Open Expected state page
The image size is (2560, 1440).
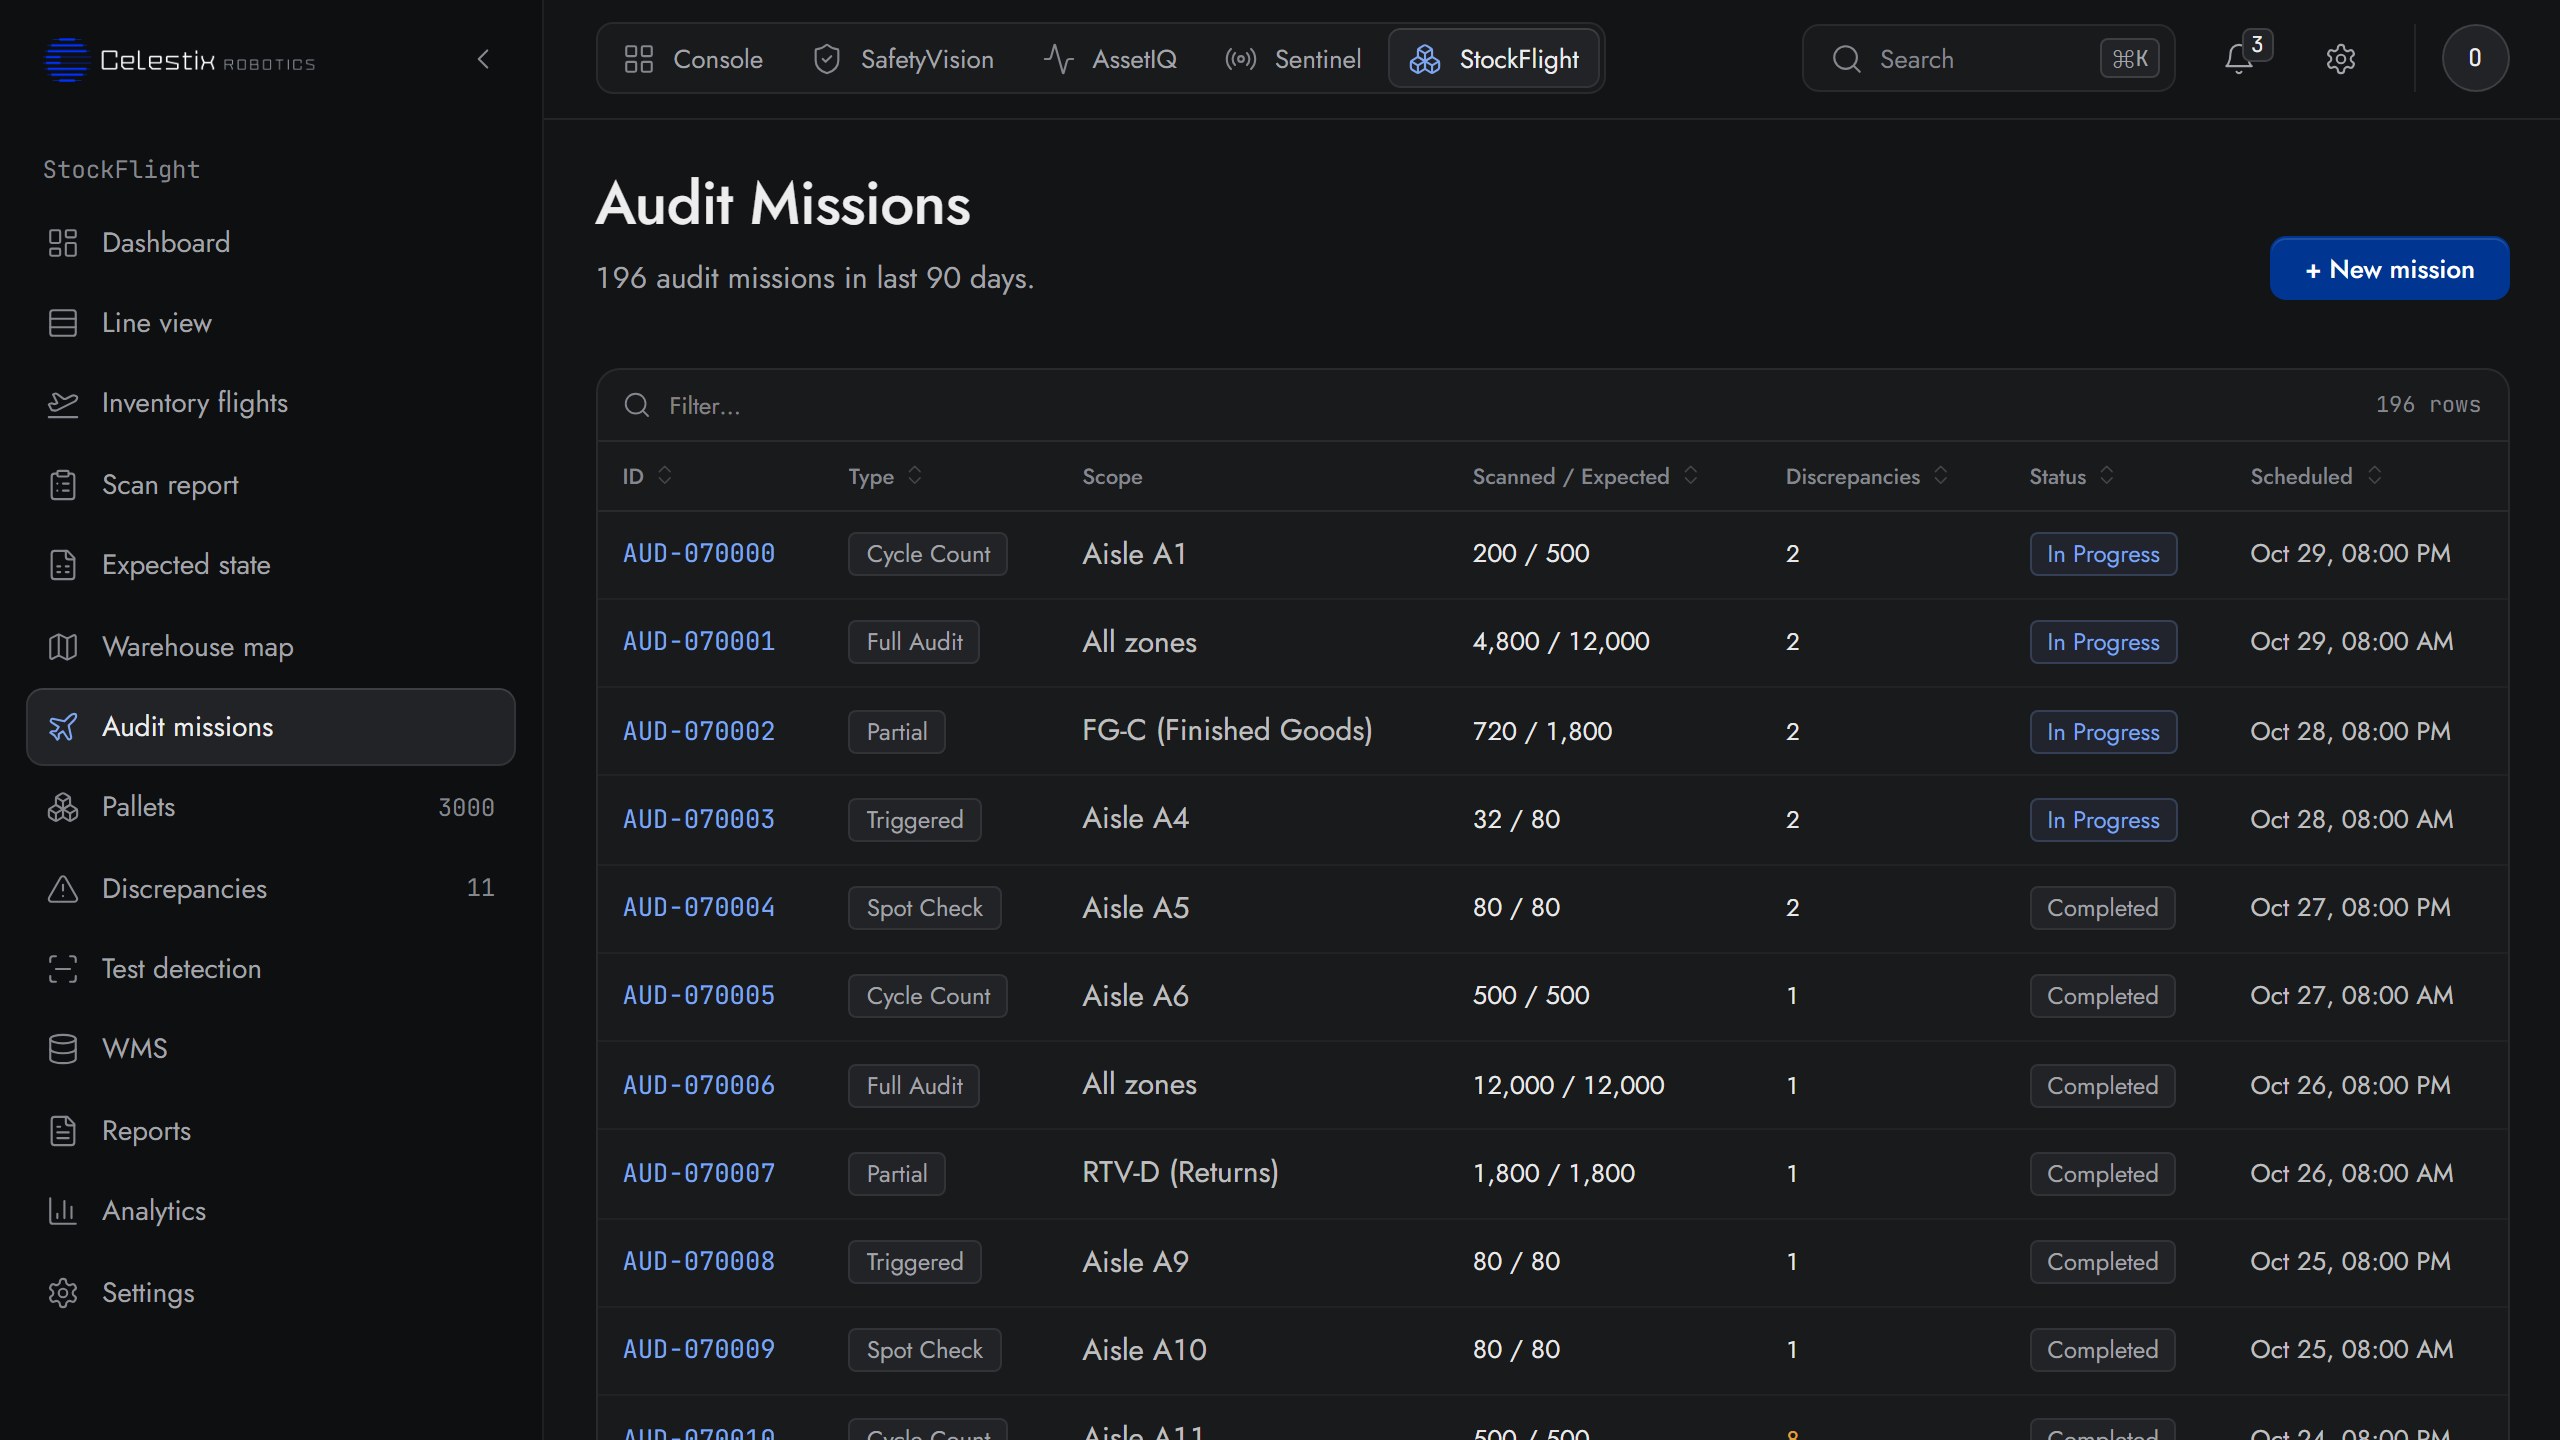point(271,565)
